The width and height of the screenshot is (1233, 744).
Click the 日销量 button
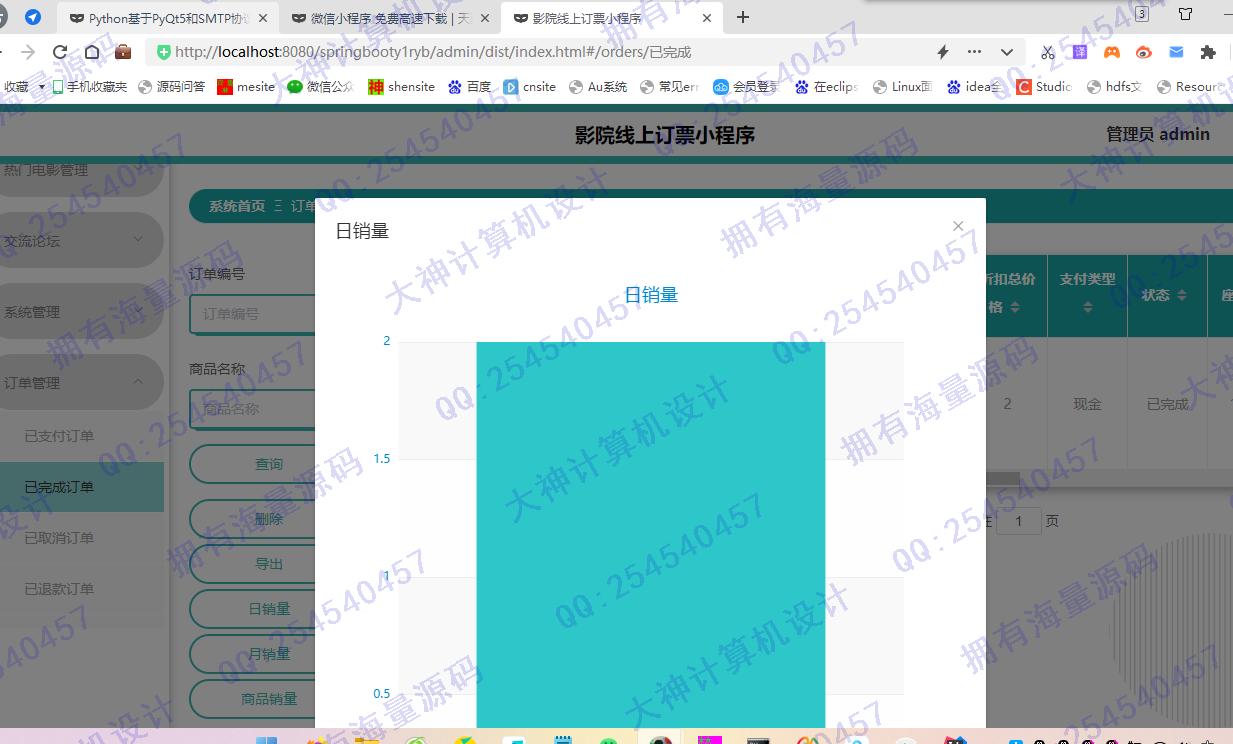(x=253, y=609)
